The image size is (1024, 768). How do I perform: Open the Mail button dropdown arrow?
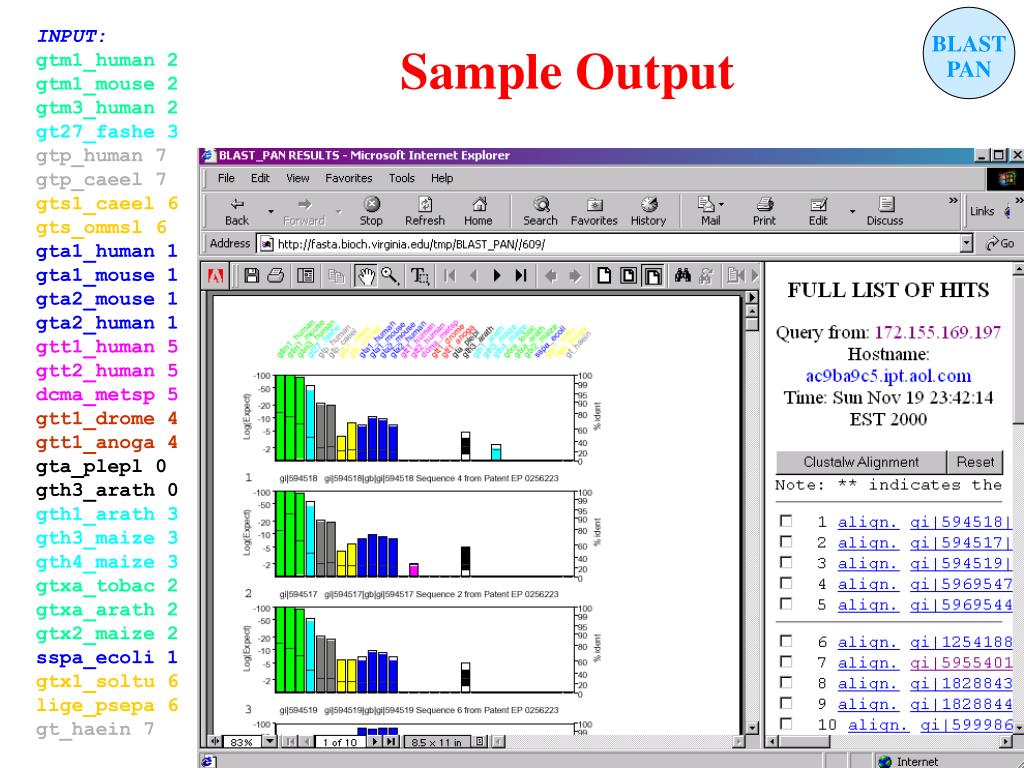[x=721, y=204]
